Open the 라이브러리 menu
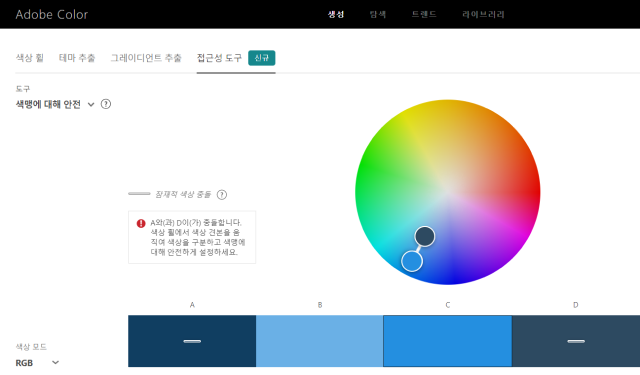640x375 pixels. click(x=483, y=14)
